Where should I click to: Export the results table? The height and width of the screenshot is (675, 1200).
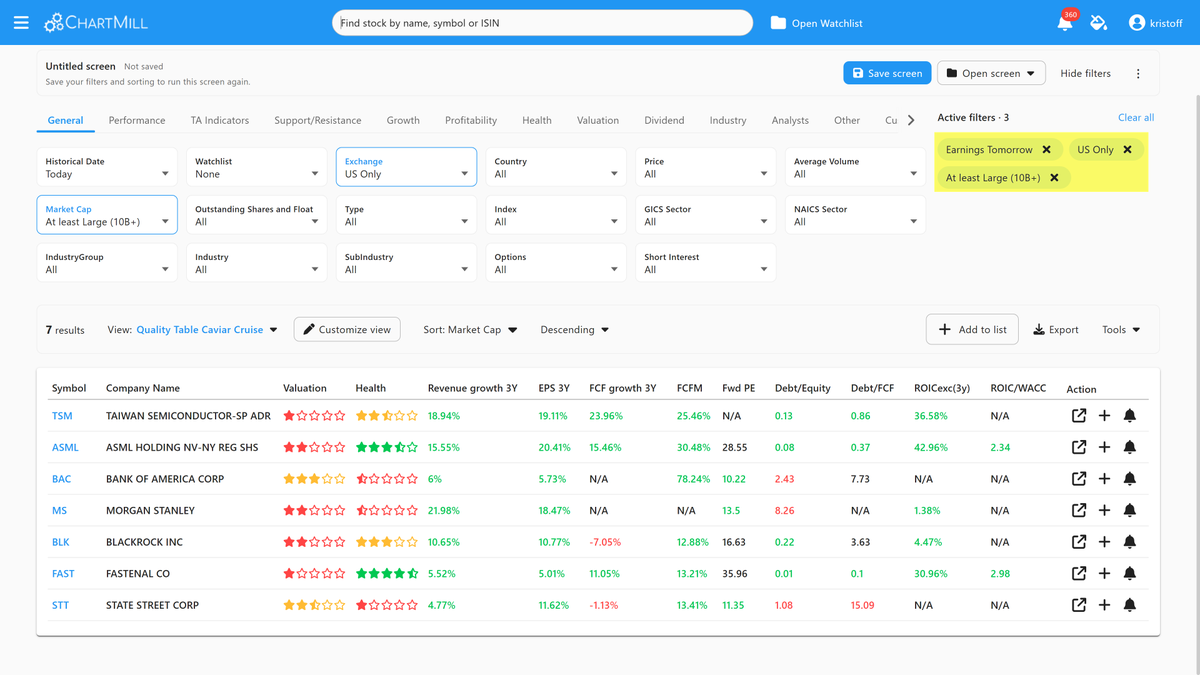[1056, 330]
